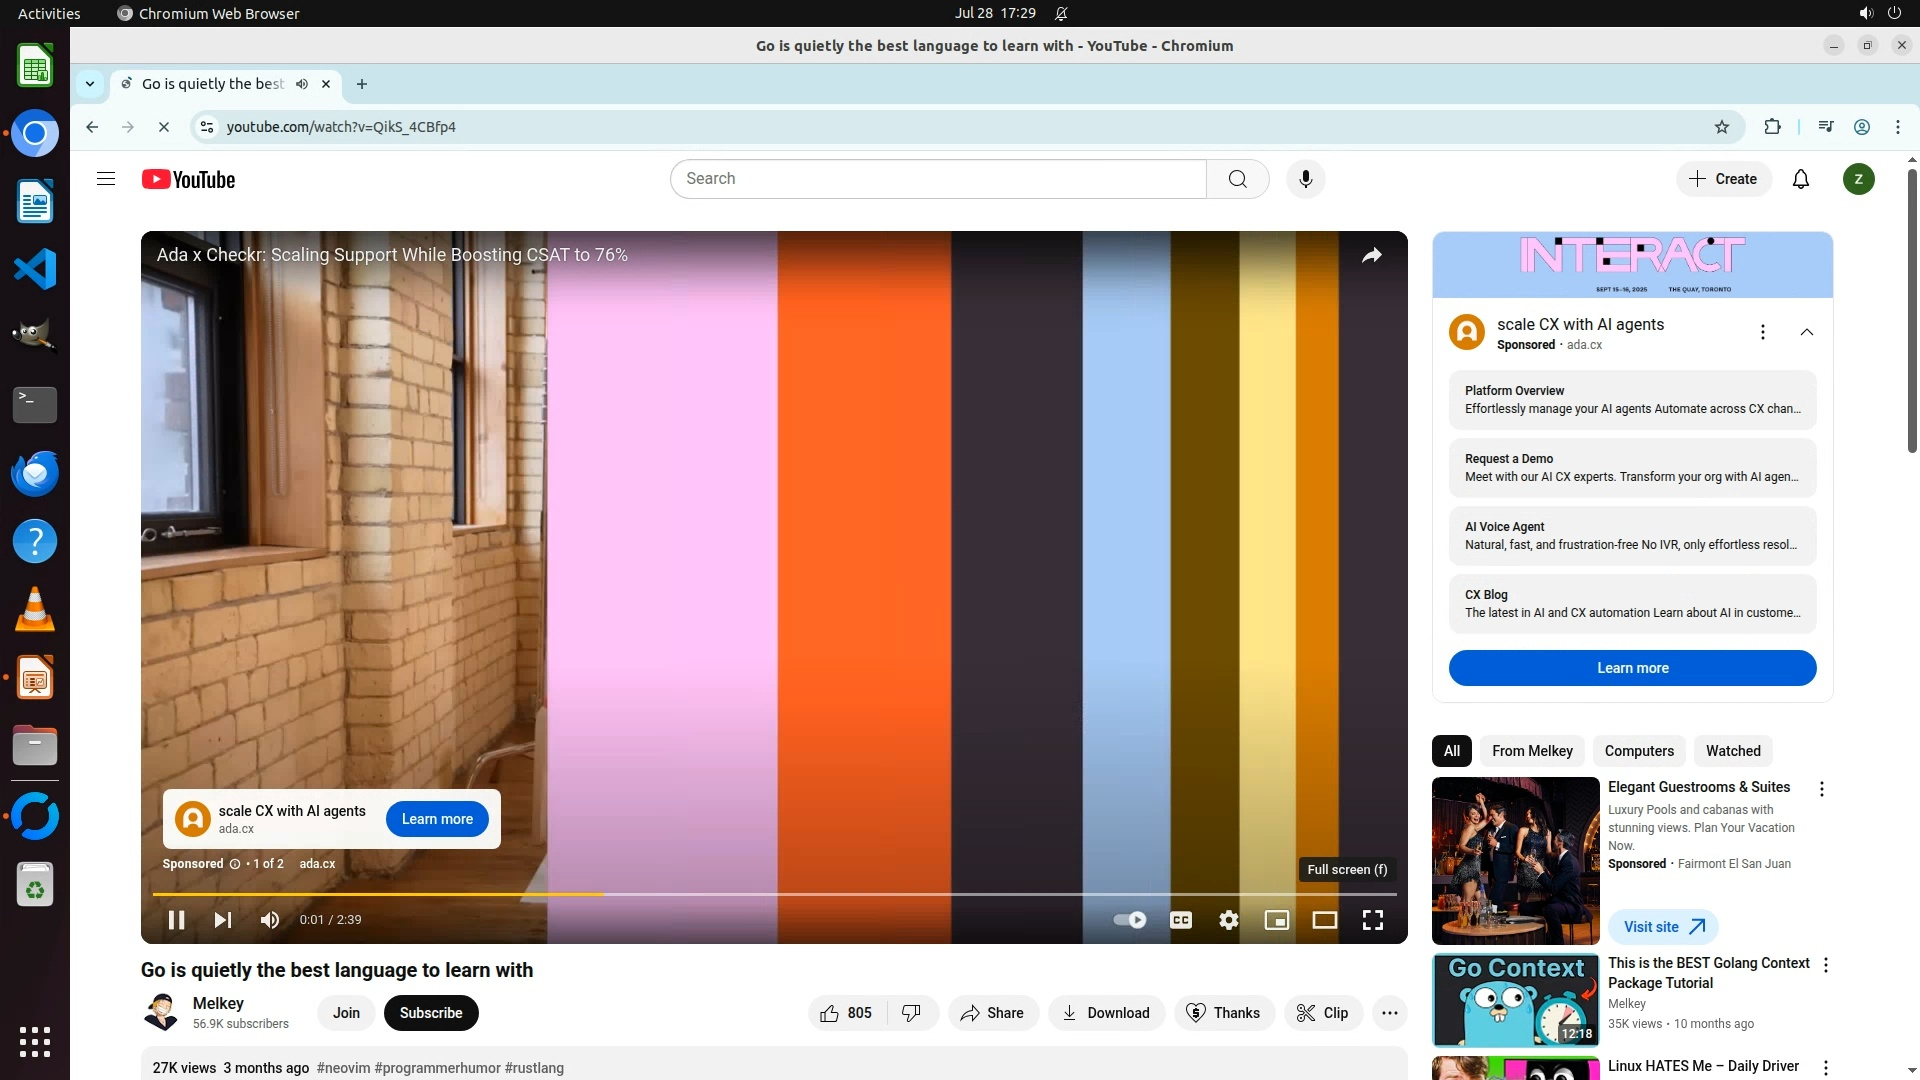The image size is (1920, 1080).
Task: Switch to theater mode
Action: click(1325, 920)
